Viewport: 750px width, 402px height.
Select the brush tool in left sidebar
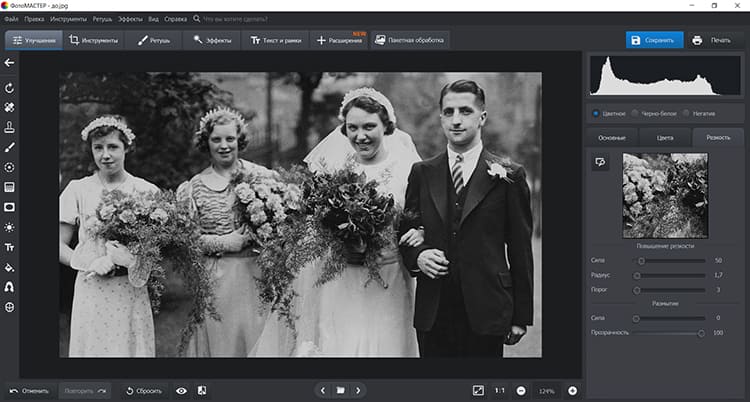(9, 147)
